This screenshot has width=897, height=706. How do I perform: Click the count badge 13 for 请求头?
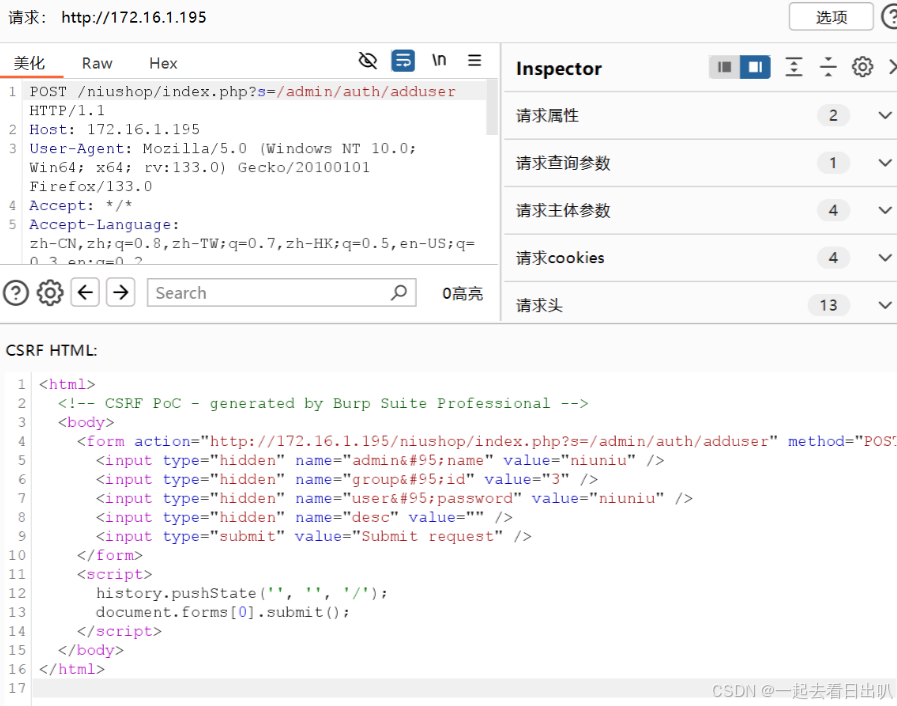pyautogui.click(x=828, y=306)
